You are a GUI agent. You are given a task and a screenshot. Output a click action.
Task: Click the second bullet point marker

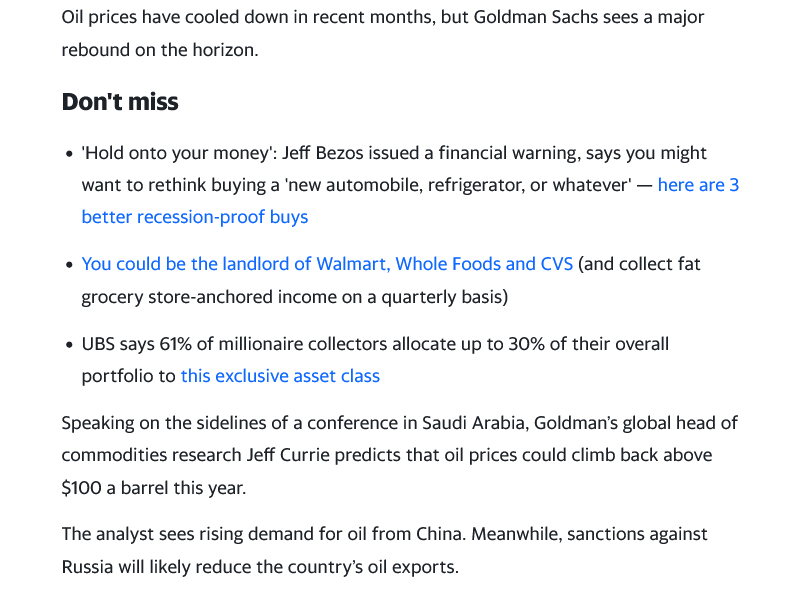click(70, 265)
